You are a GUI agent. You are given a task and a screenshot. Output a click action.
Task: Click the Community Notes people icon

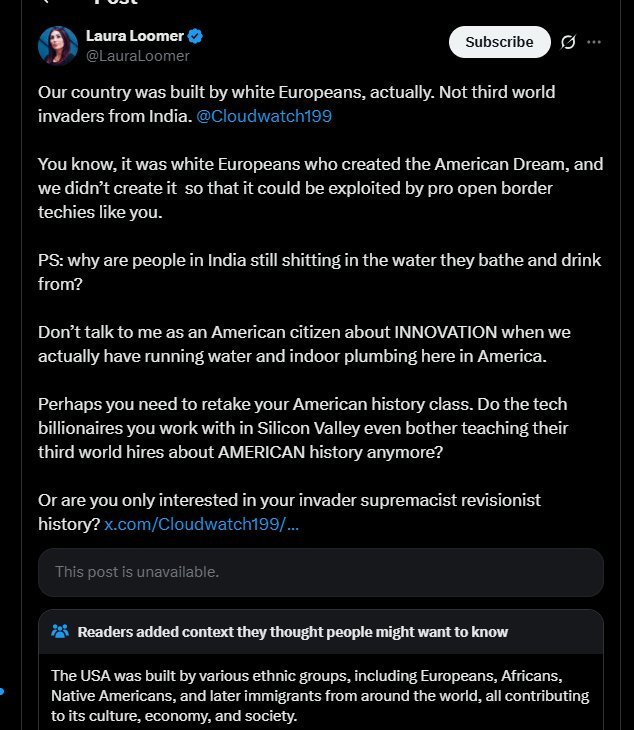pyautogui.click(x=60, y=631)
